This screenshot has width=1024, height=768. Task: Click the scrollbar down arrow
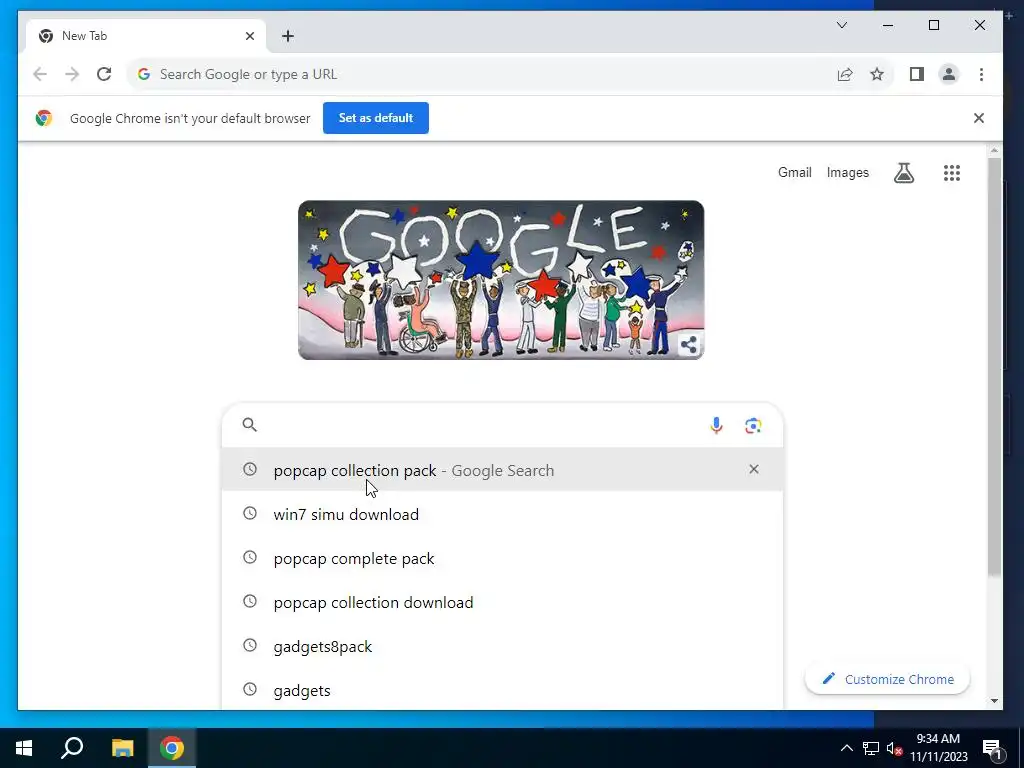click(994, 701)
